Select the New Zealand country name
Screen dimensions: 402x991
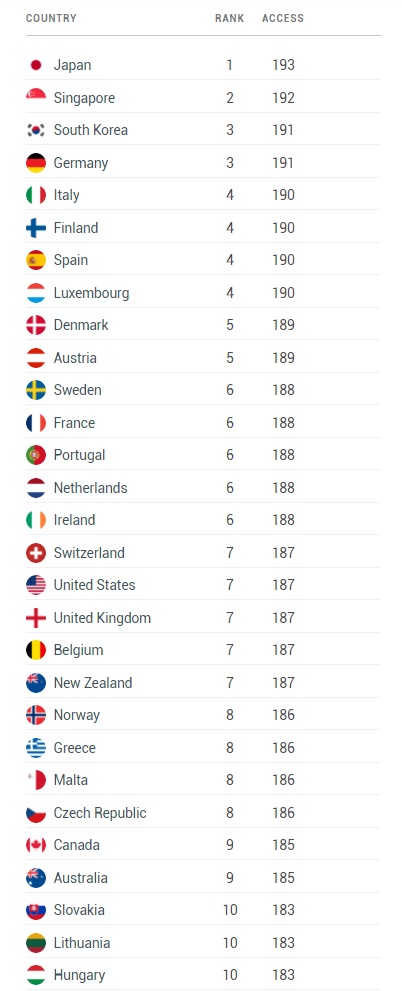(x=93, y=683)
